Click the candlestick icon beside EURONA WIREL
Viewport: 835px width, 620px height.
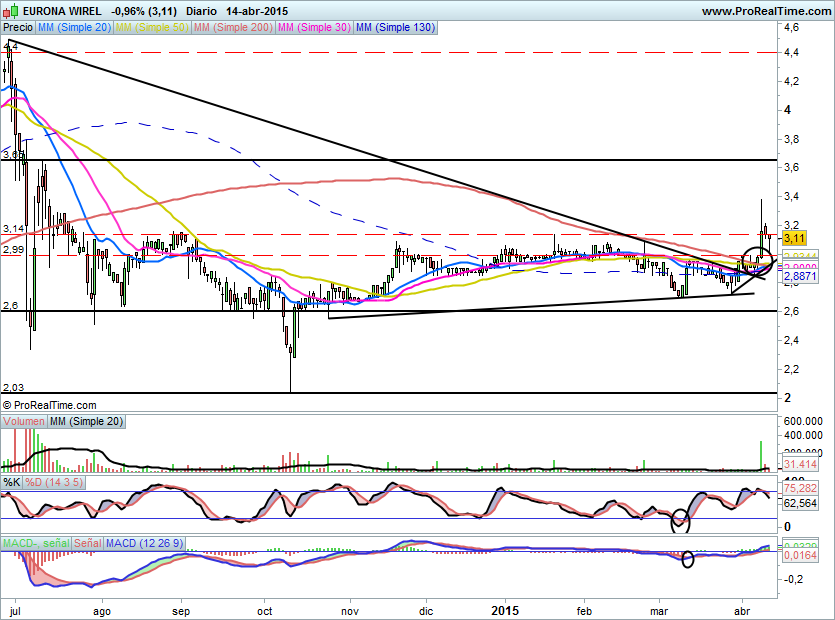click(11, 11)
